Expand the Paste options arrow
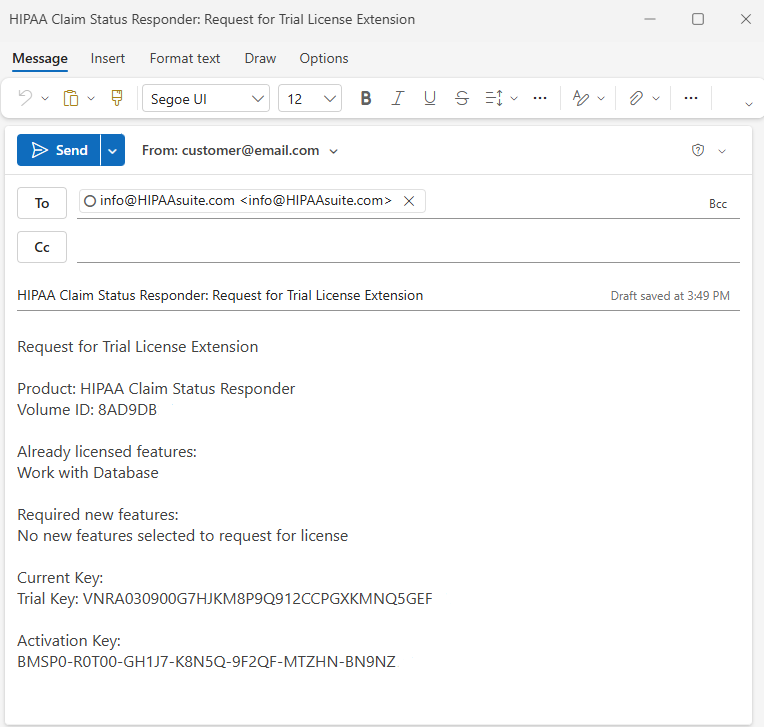The height and width of the screenshot is (727, 764). coord(91,98)
